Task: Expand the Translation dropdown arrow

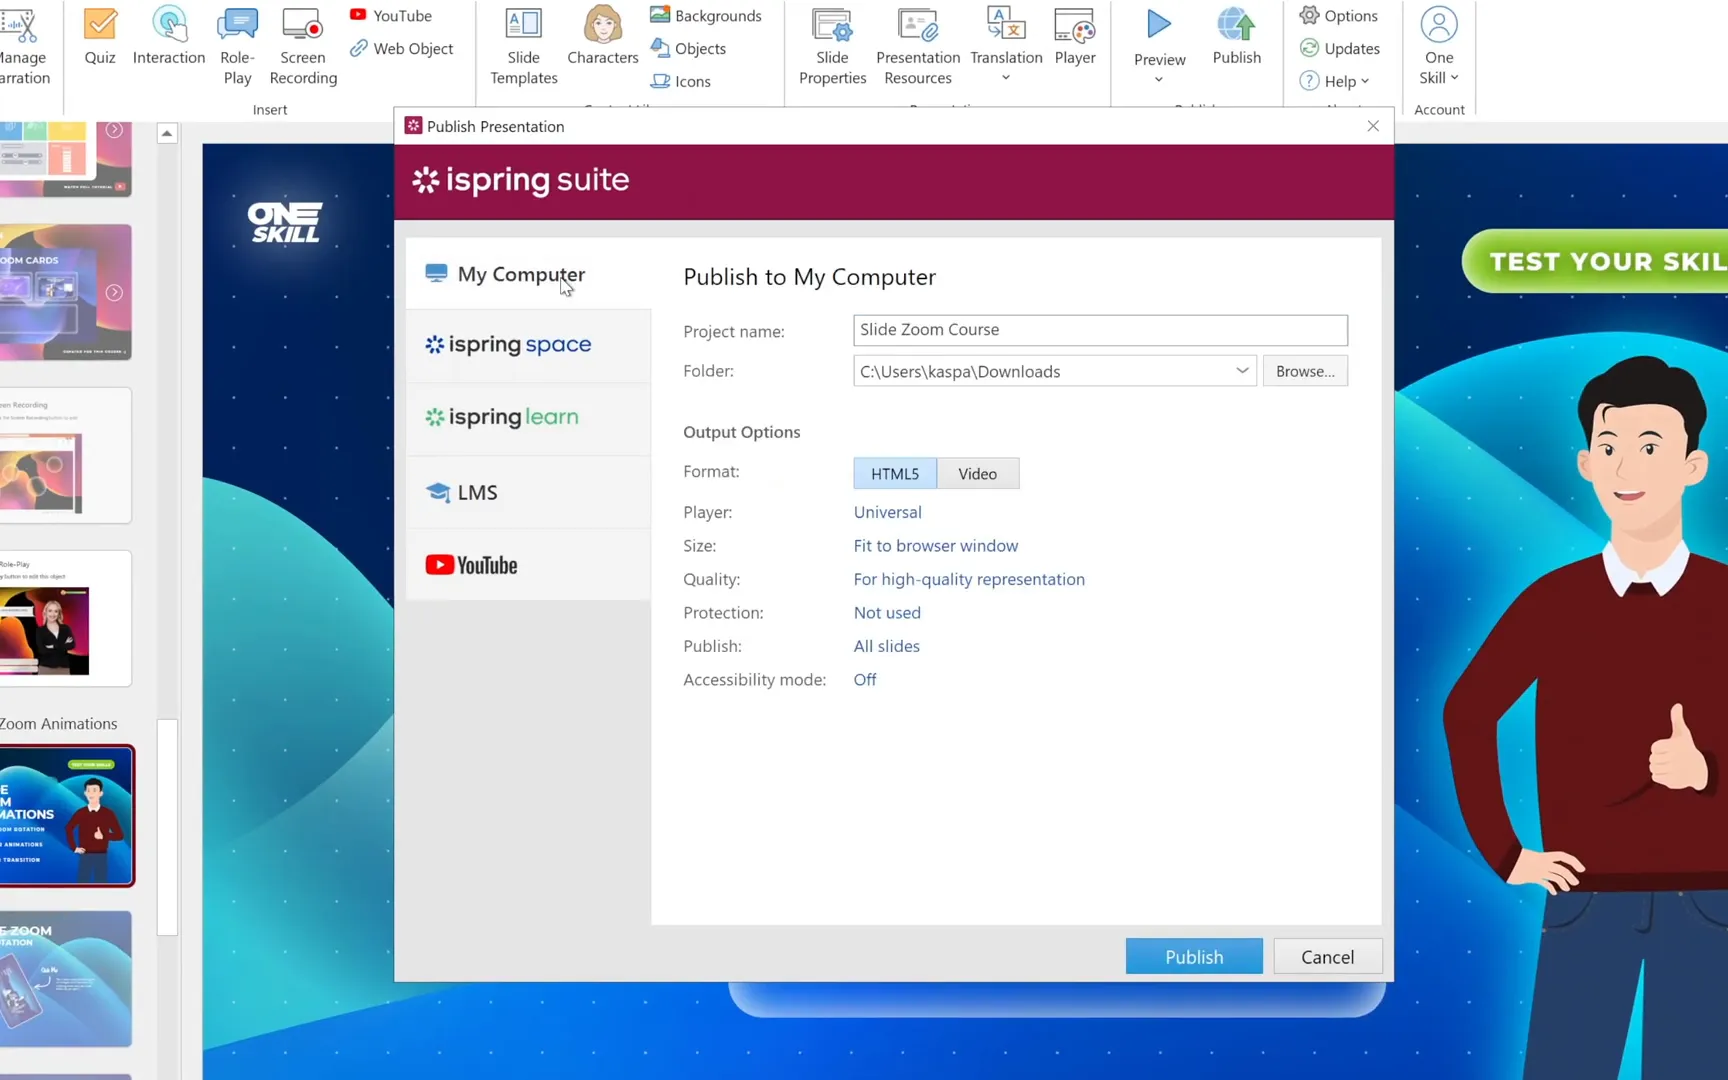Action: (x=1006, y=78)
